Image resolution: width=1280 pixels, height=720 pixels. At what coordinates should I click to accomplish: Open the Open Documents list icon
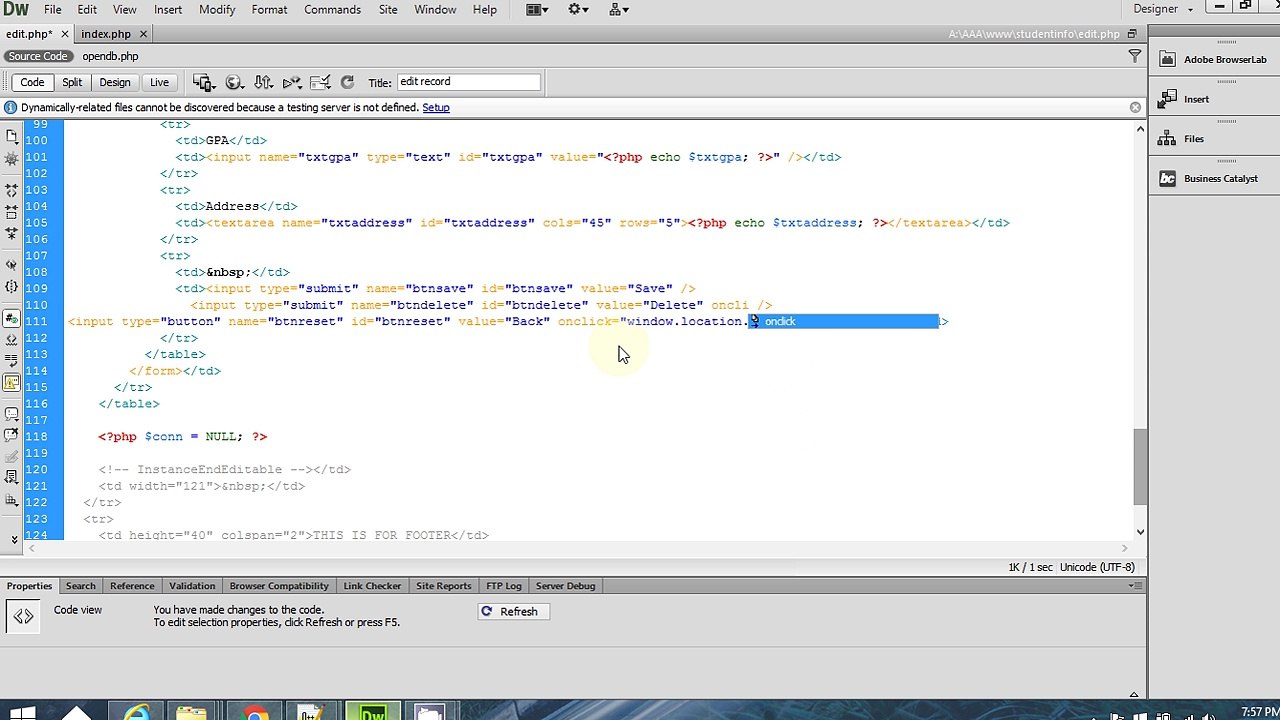pyautogui.click(x=12, y=135)
